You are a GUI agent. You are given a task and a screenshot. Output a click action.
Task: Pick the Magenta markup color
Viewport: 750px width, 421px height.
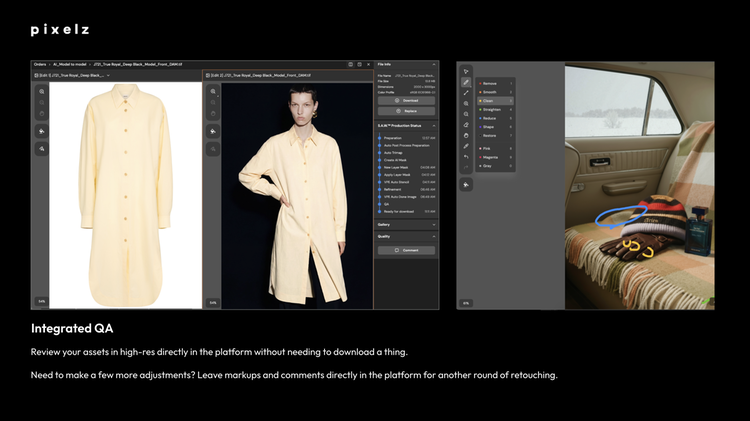(x=491, y=157)
